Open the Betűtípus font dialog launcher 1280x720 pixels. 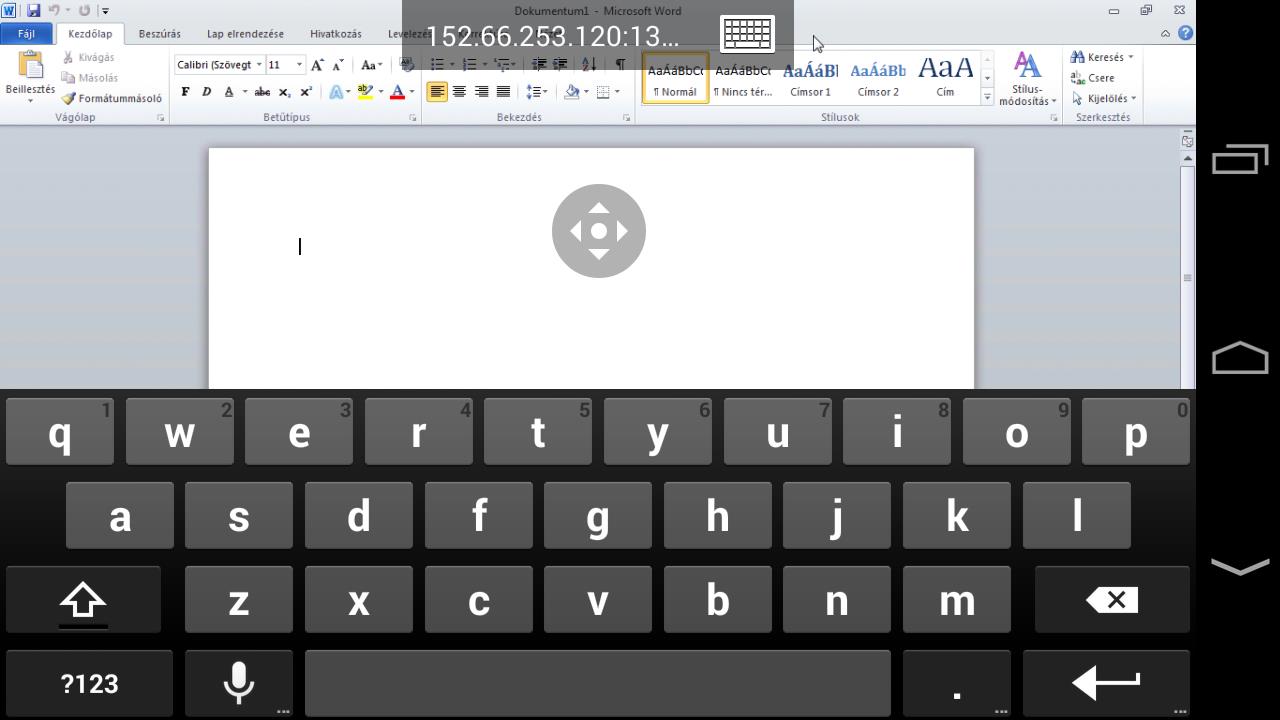click(413, 118)
